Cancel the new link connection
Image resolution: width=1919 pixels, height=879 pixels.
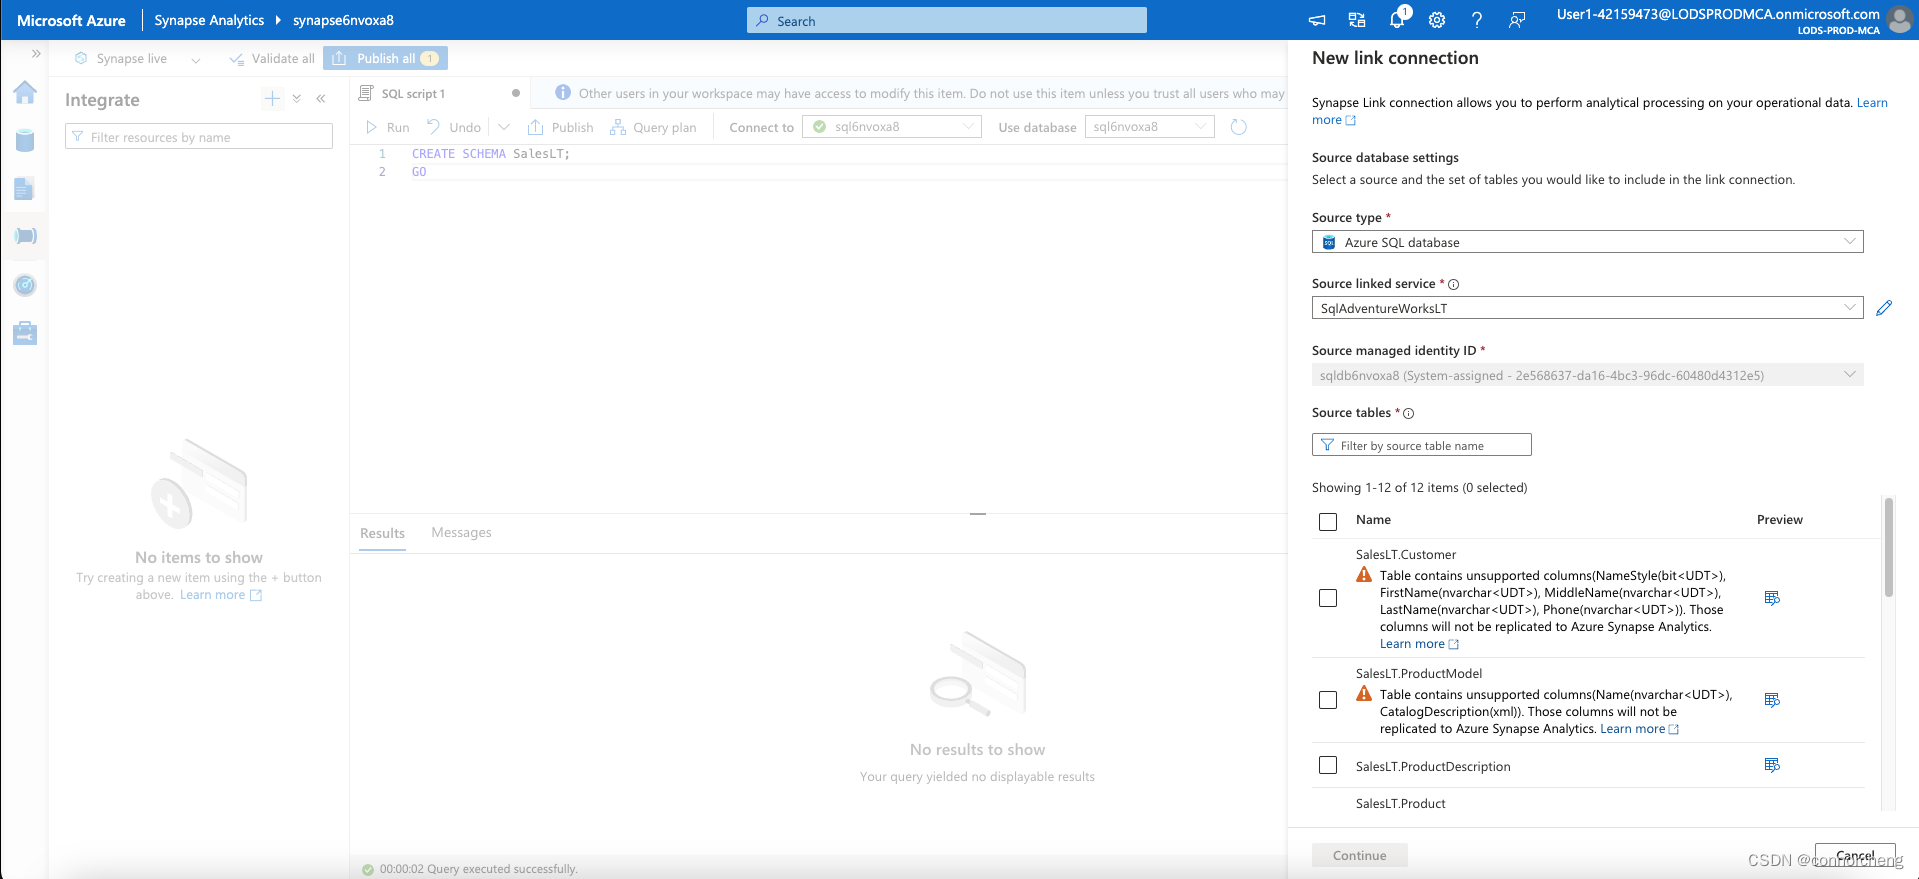pyautogui.click(x=1855, y=855)
